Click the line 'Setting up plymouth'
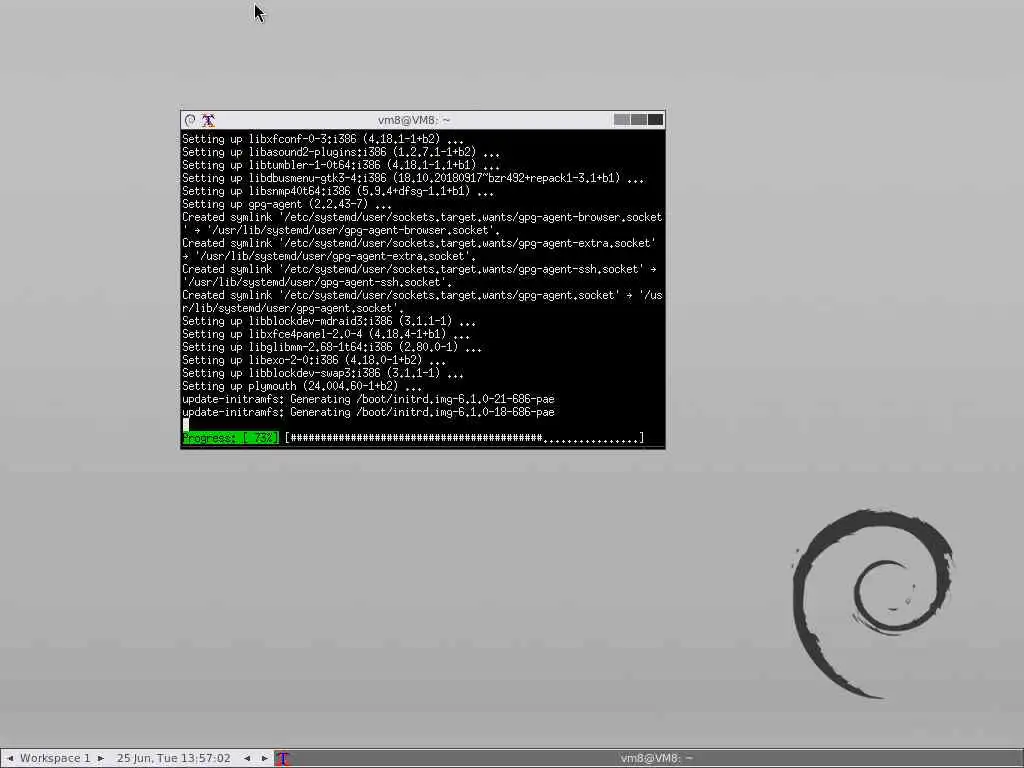Viewport: 1024px width, 768px height. (302, 387)
